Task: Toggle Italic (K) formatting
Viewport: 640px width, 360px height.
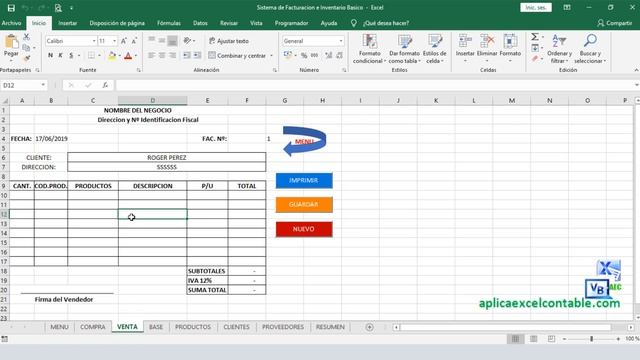Action: pos(60,55)
